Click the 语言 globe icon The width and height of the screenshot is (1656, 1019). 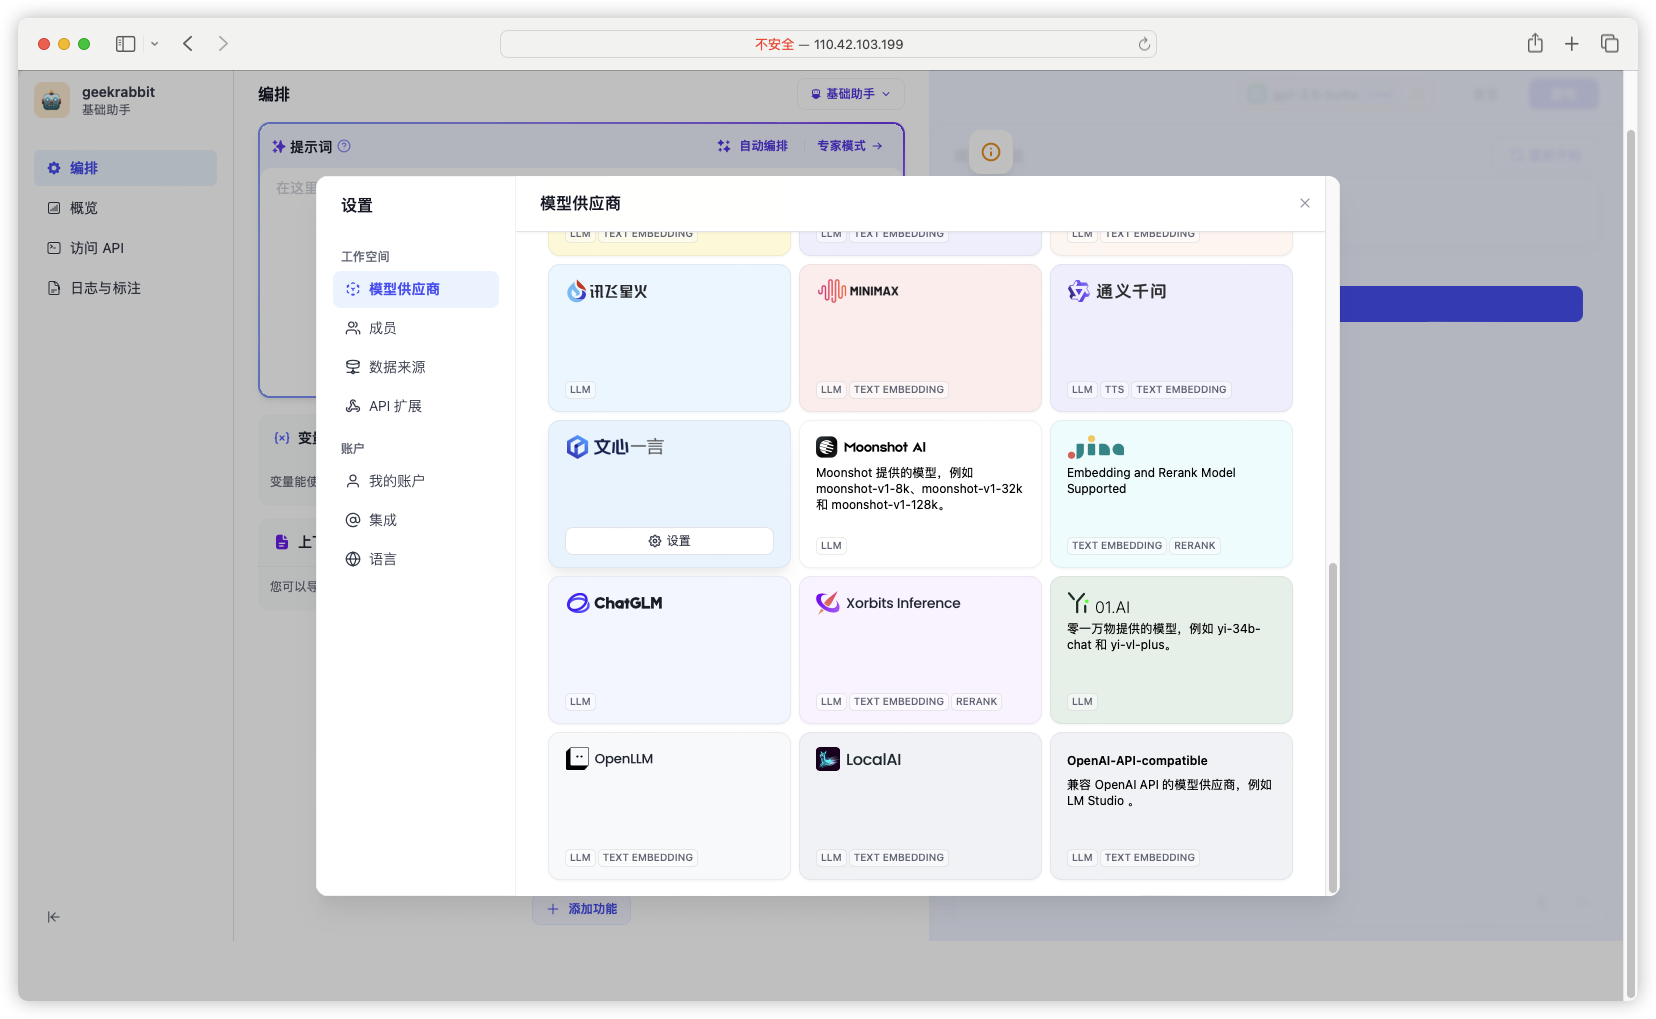[x=353, y=559]
